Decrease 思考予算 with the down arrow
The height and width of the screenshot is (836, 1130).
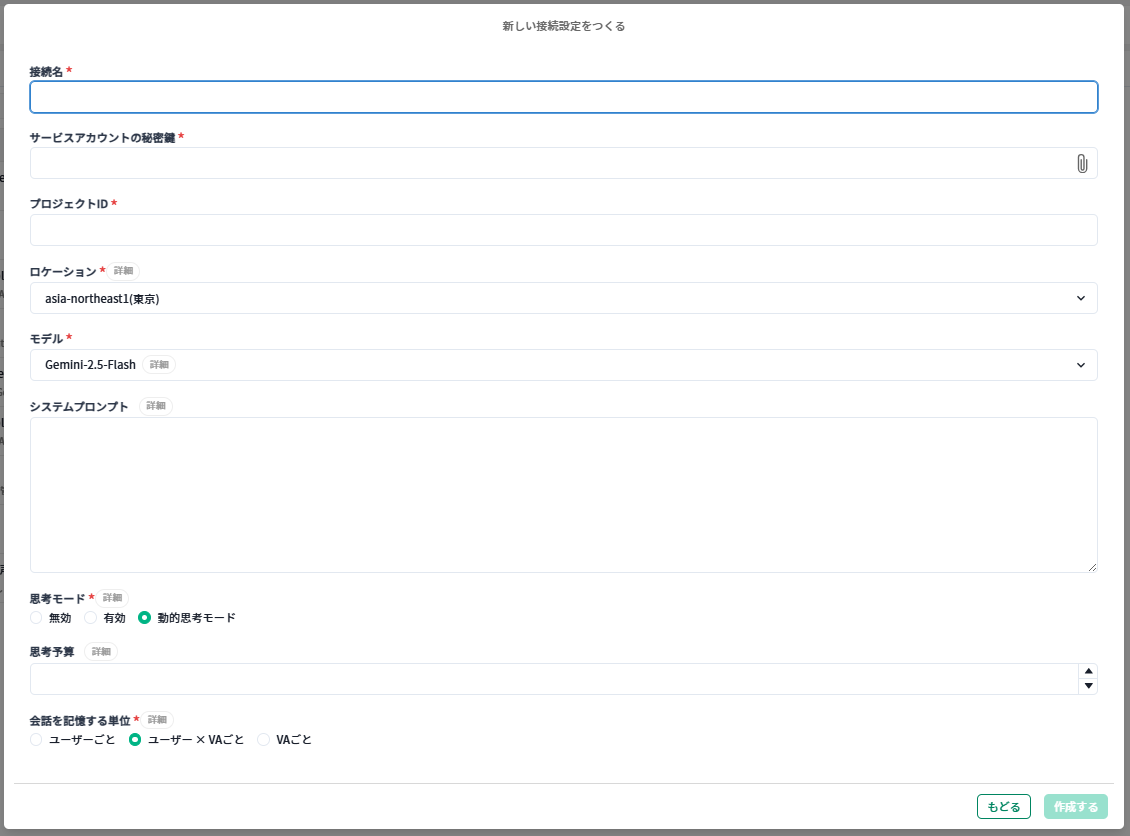1088,686
